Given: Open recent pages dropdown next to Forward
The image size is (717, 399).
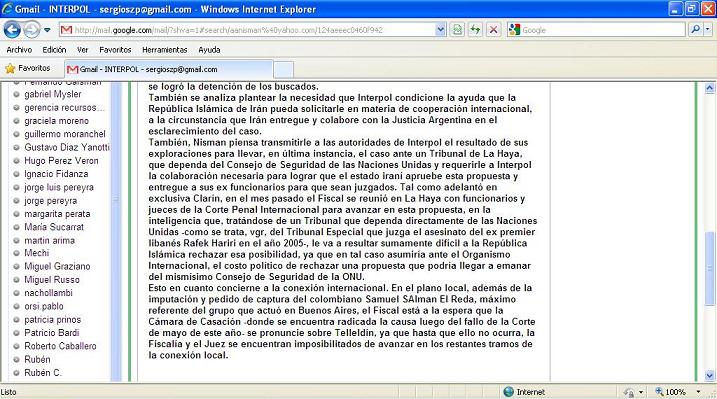Looking at the screenshot, I should (47, 30).
